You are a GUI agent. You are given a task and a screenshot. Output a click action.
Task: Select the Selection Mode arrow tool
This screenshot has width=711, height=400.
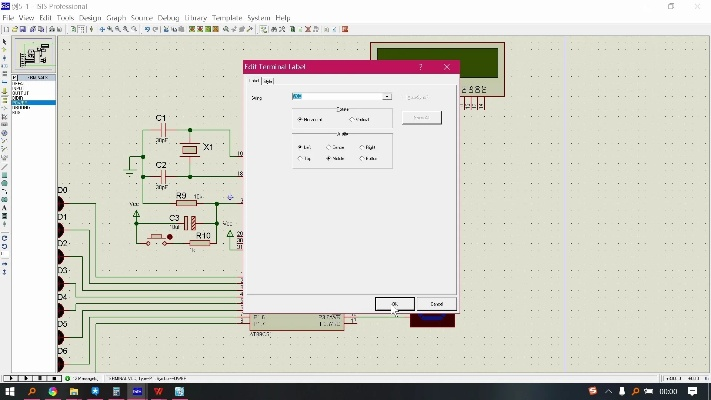point(5,42)
